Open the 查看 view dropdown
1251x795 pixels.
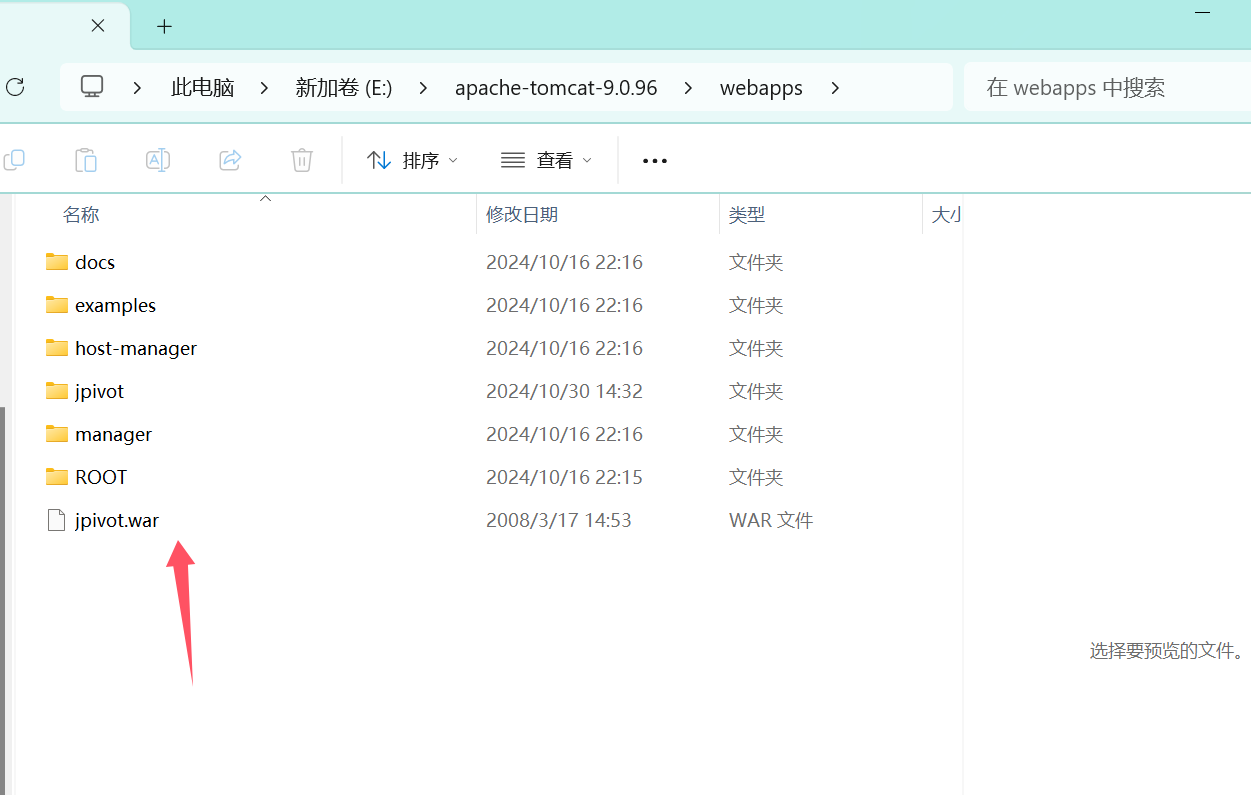click(x=546, y=160)
